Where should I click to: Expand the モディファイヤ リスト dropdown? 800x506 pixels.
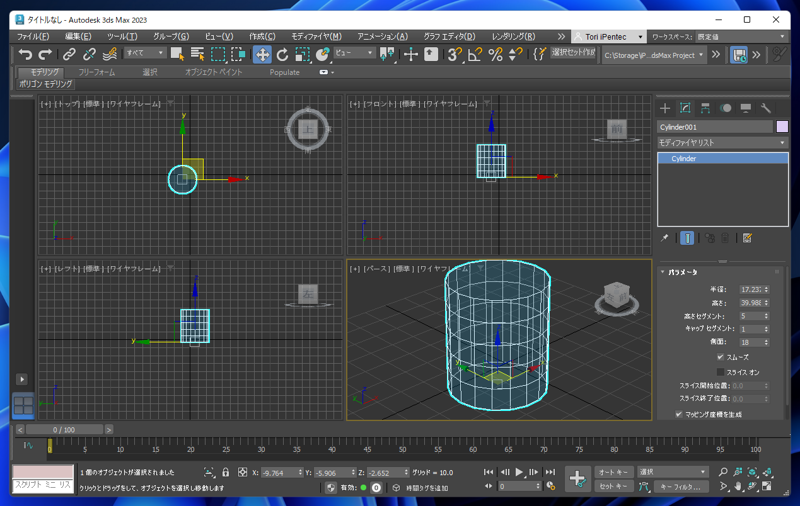point(722,143)
